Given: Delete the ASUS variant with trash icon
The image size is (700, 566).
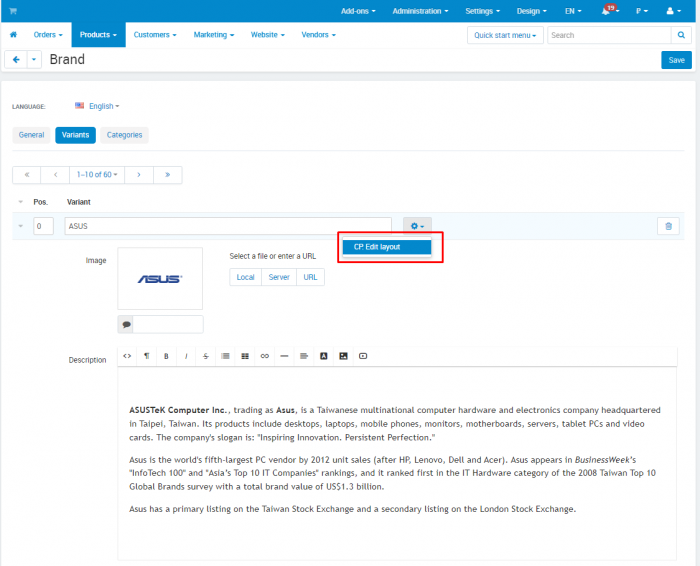Looking at the screenshot, I should 668,226.
